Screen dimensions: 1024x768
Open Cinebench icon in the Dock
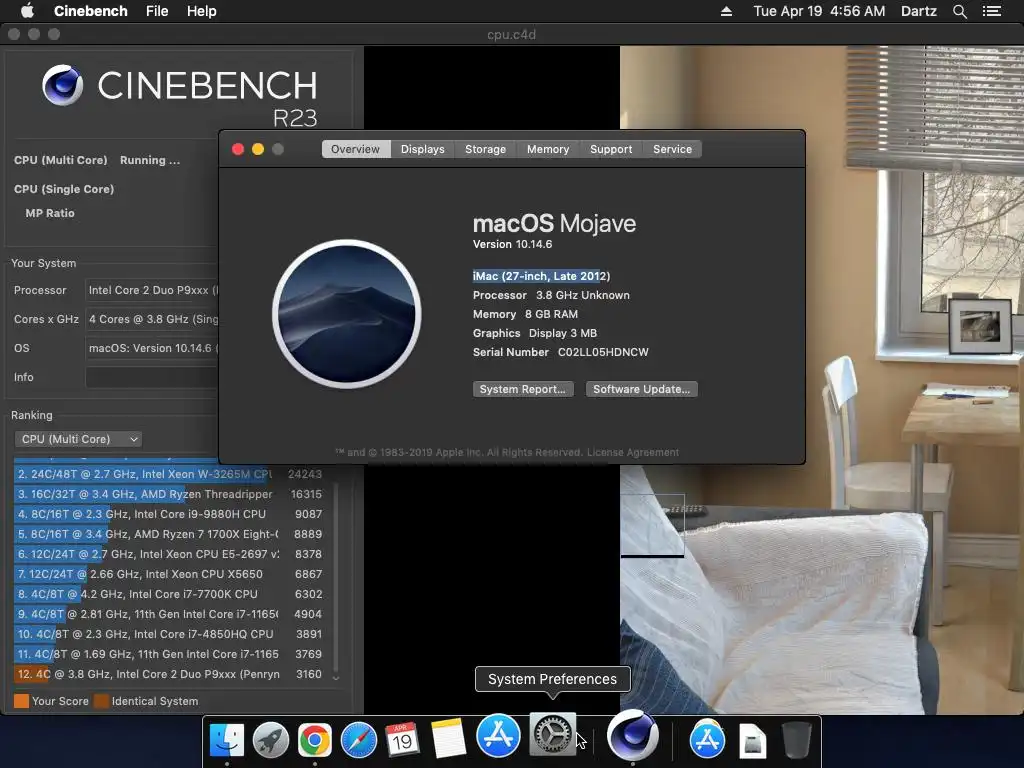632,734
